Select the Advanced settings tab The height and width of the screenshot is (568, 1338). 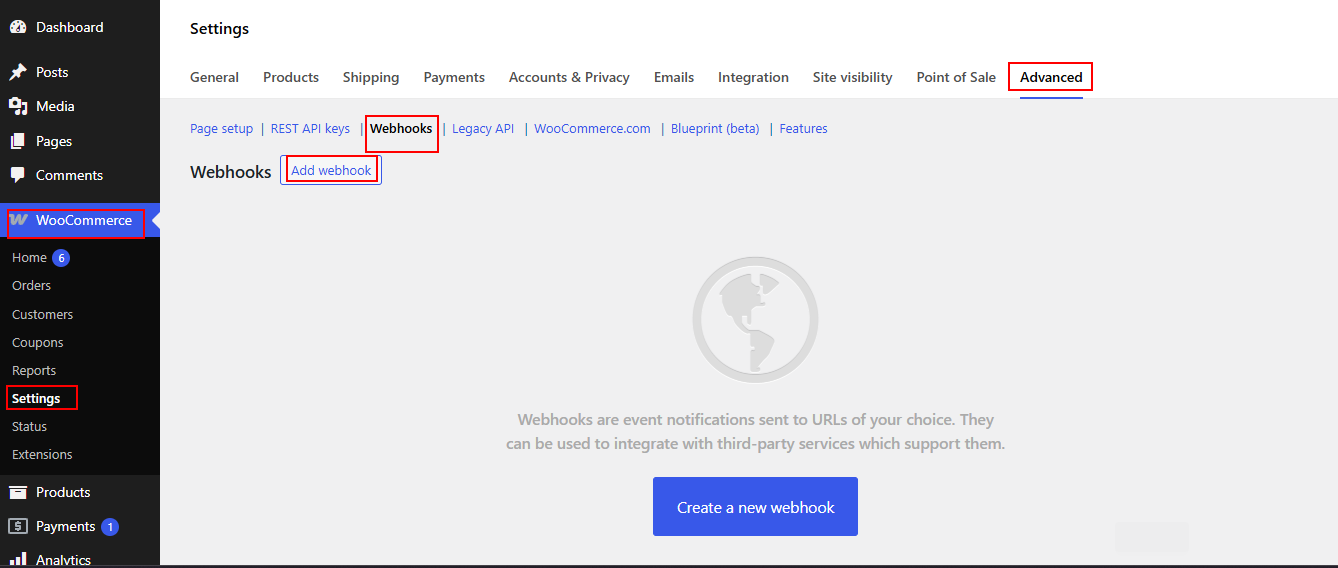[1051, 77]
